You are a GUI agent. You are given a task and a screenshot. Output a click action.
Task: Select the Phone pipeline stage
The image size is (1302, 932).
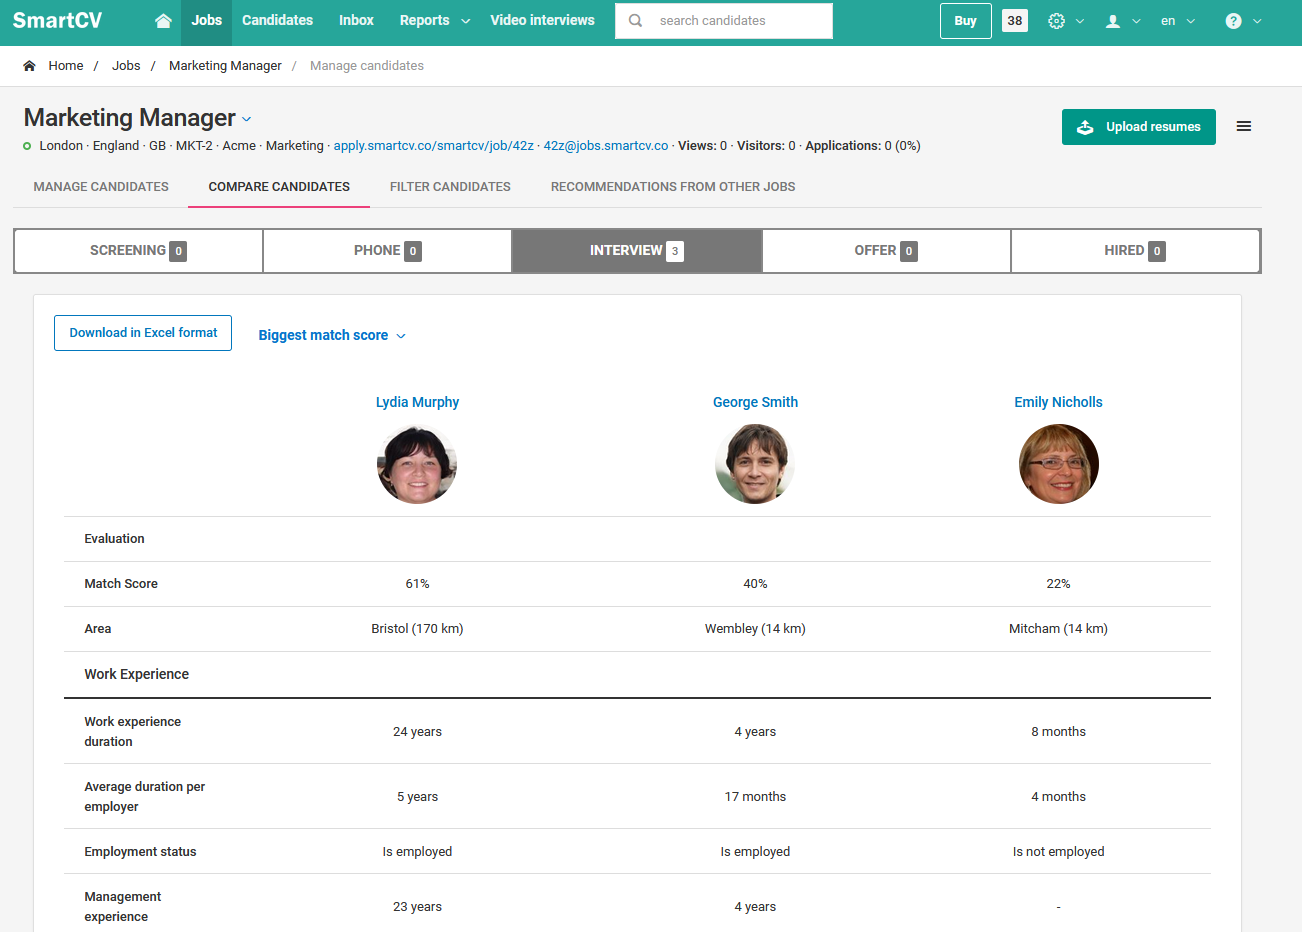[x=387, y=251]
